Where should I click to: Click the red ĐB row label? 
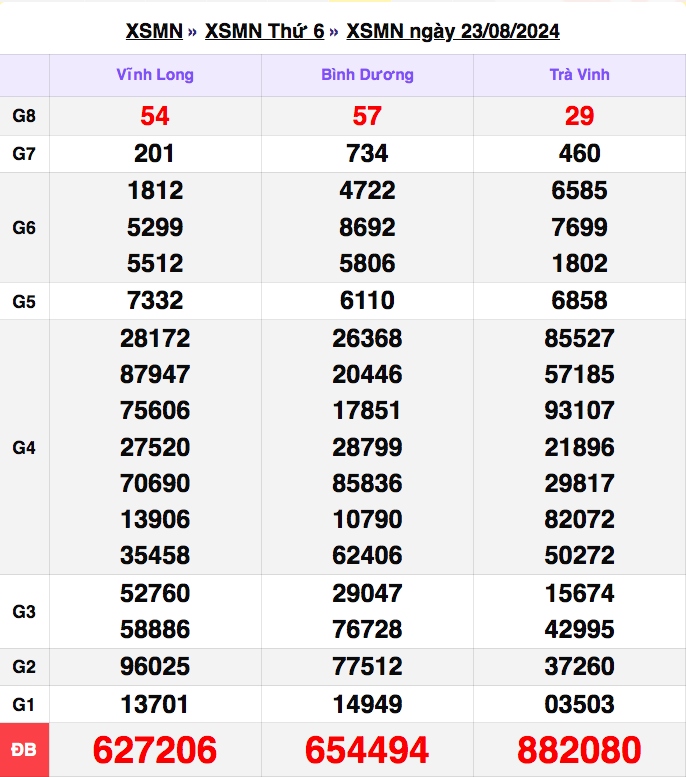[x=24, y=750]
